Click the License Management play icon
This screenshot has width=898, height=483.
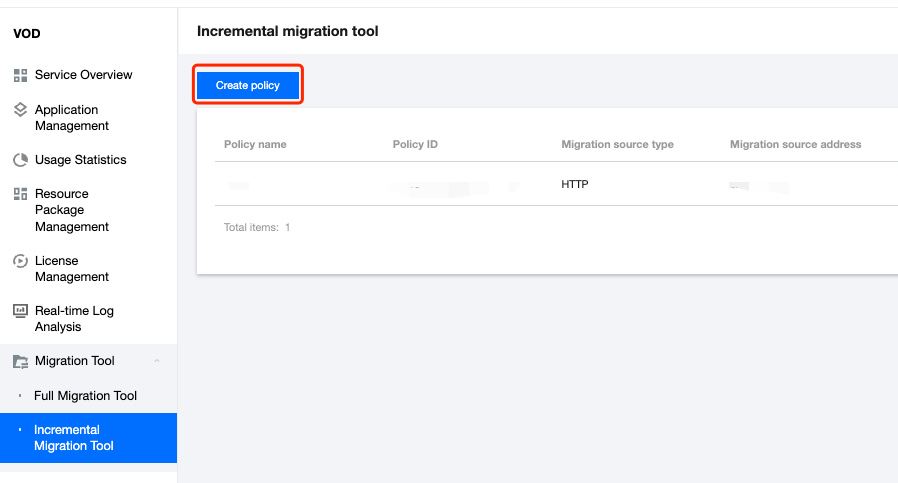coord(20,261)
